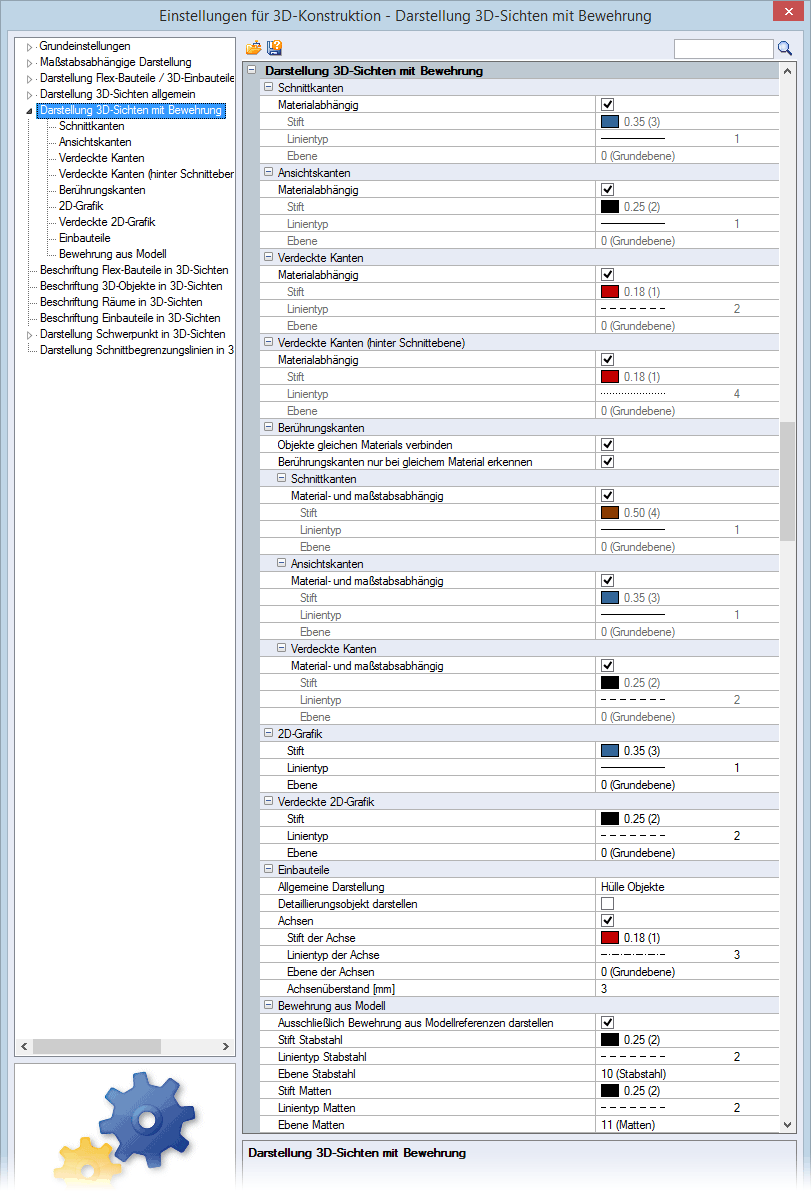
Task: Collapse the Einbauteile property group
Action: click(x=268, y=870)
